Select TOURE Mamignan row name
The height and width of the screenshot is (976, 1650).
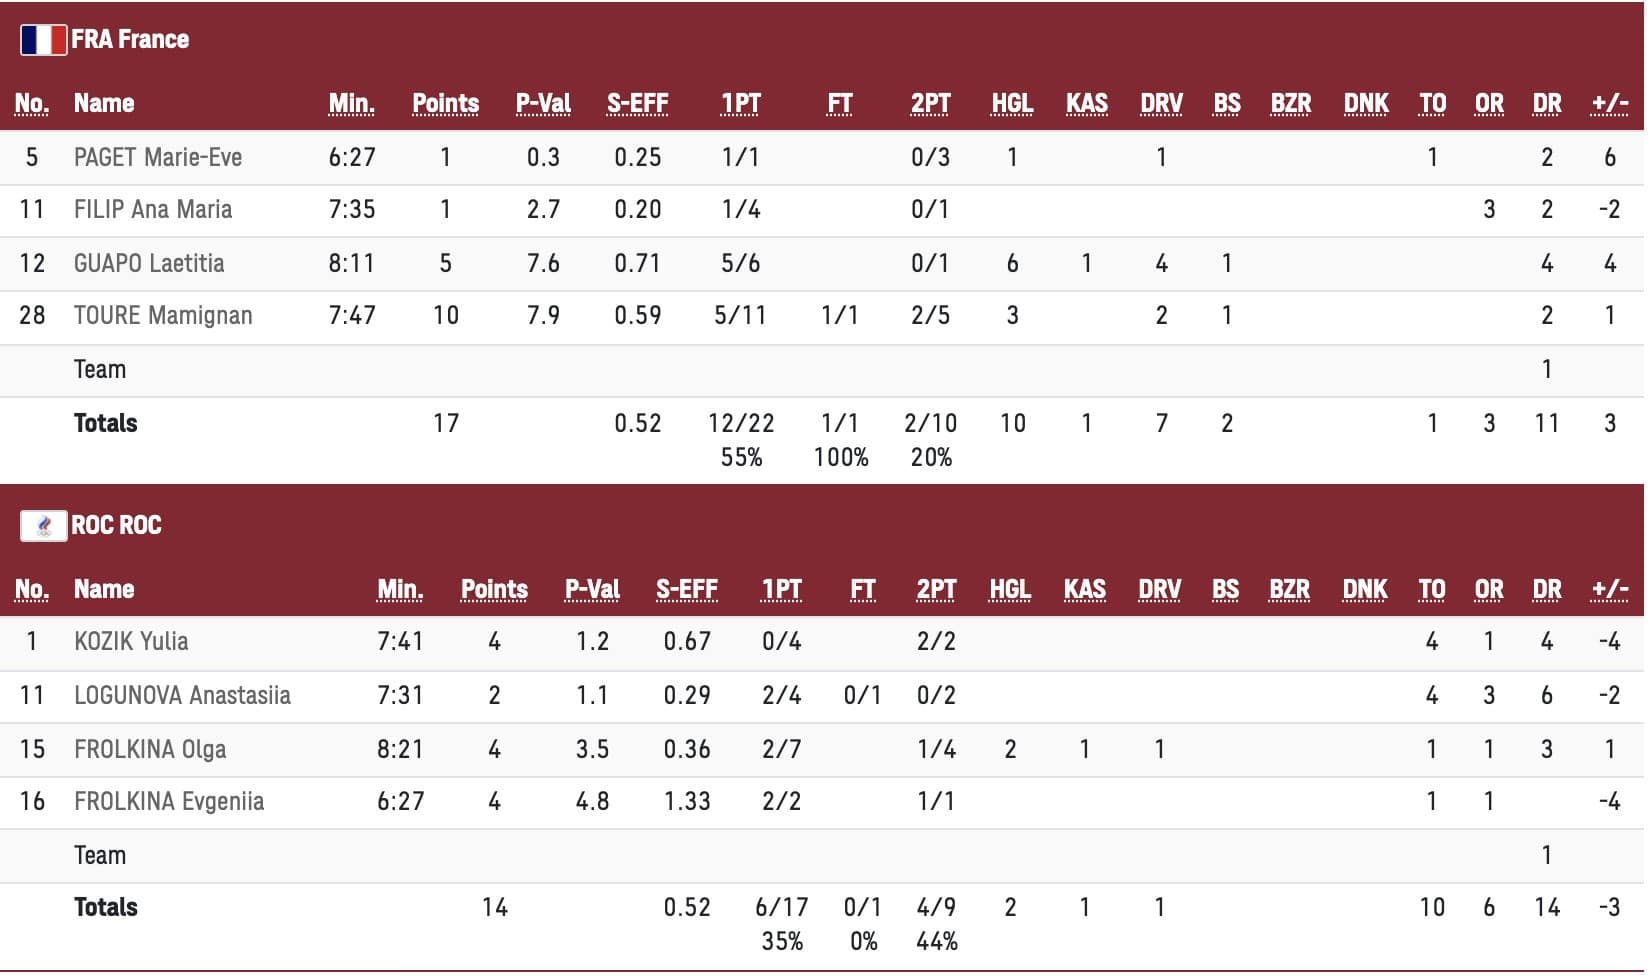(x=163, y=316)
